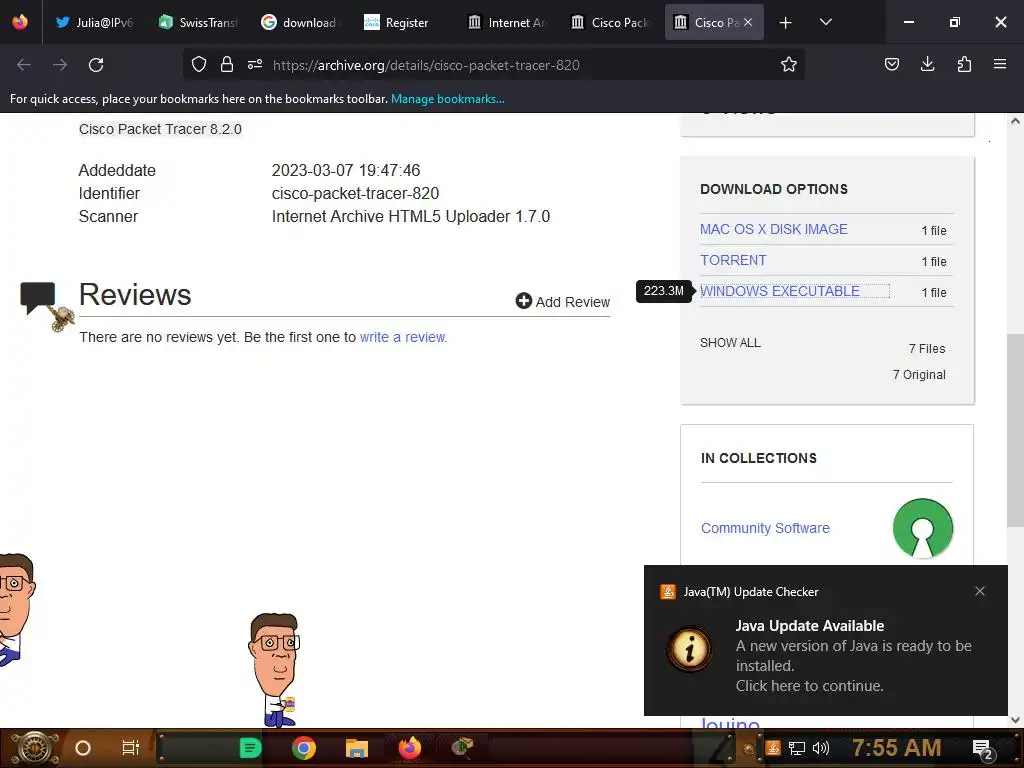
Task: Open File Explorer from taskbar
Action: tap(357, 748)
